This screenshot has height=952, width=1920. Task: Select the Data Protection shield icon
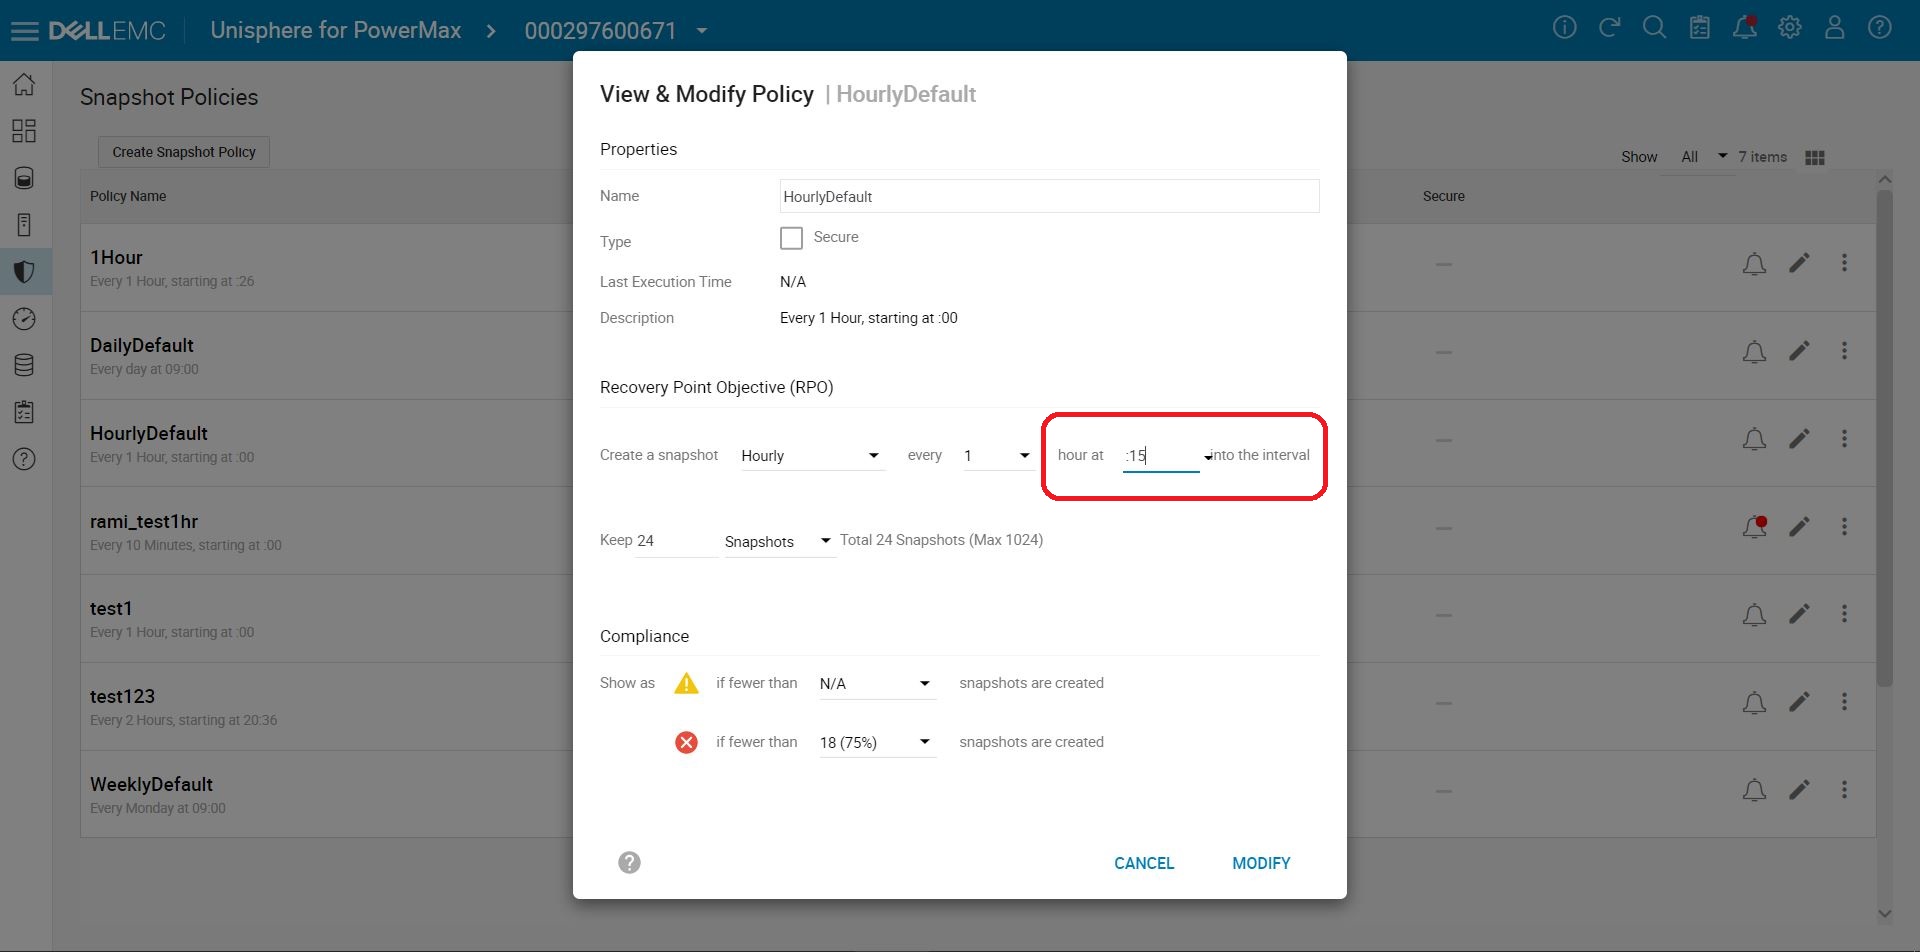point(24,271)
